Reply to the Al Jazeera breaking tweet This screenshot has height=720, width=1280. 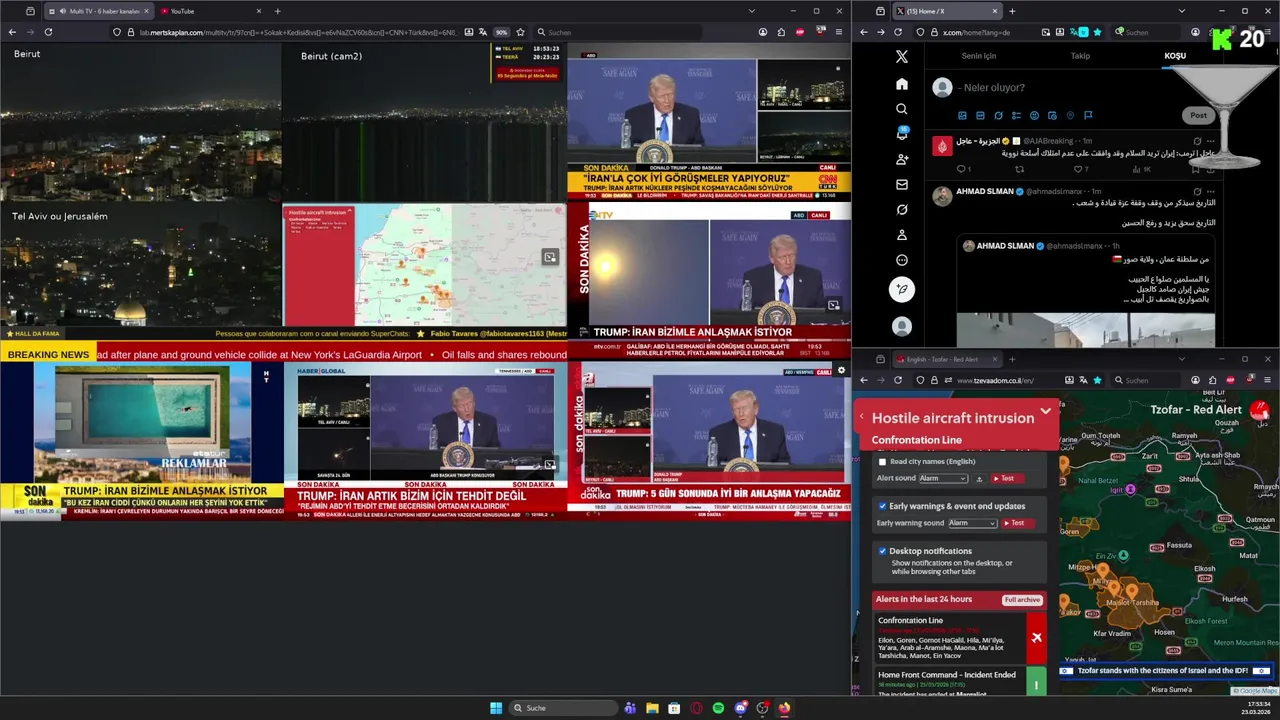click(x=963, y=169)
